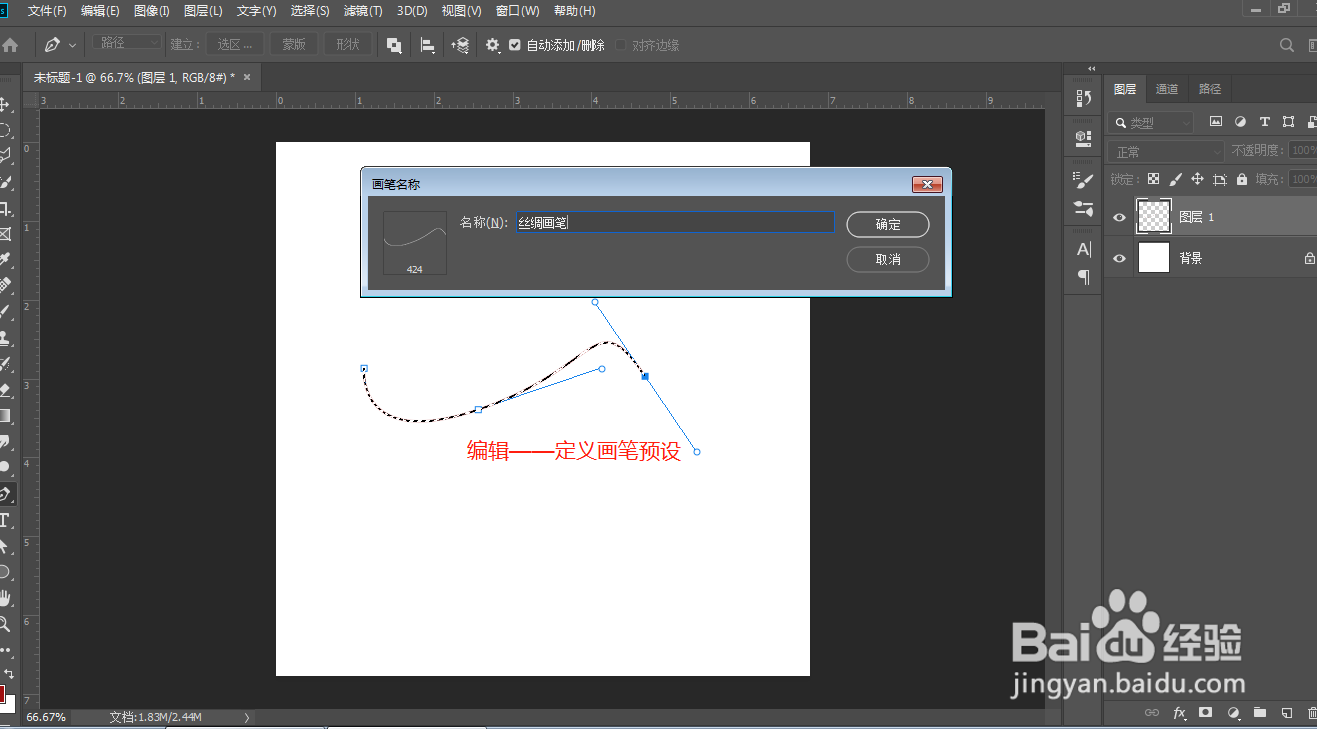
Task: Open the Character panel icon
Action: click(x=1083, y=249)
